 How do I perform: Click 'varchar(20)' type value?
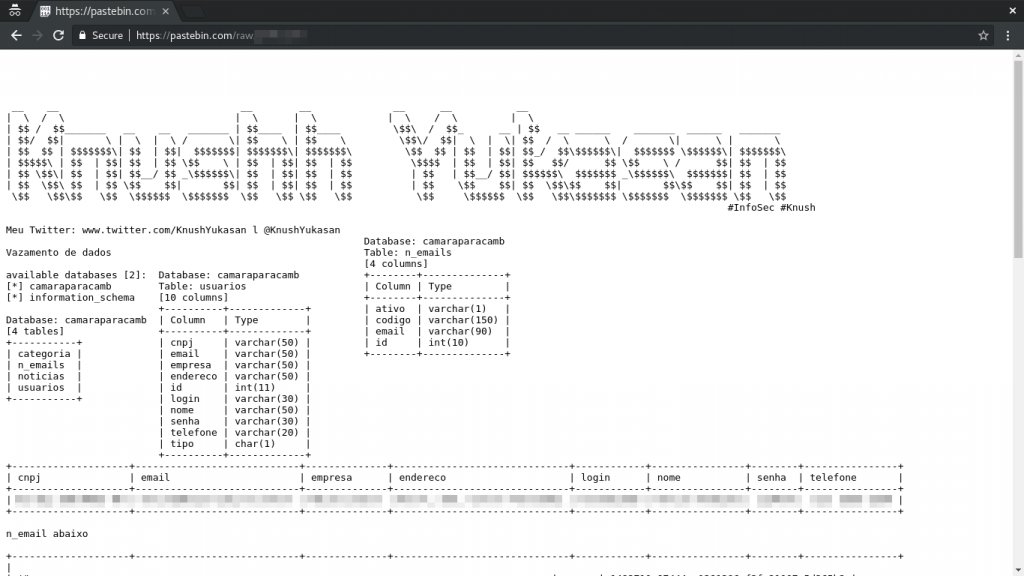266,432
